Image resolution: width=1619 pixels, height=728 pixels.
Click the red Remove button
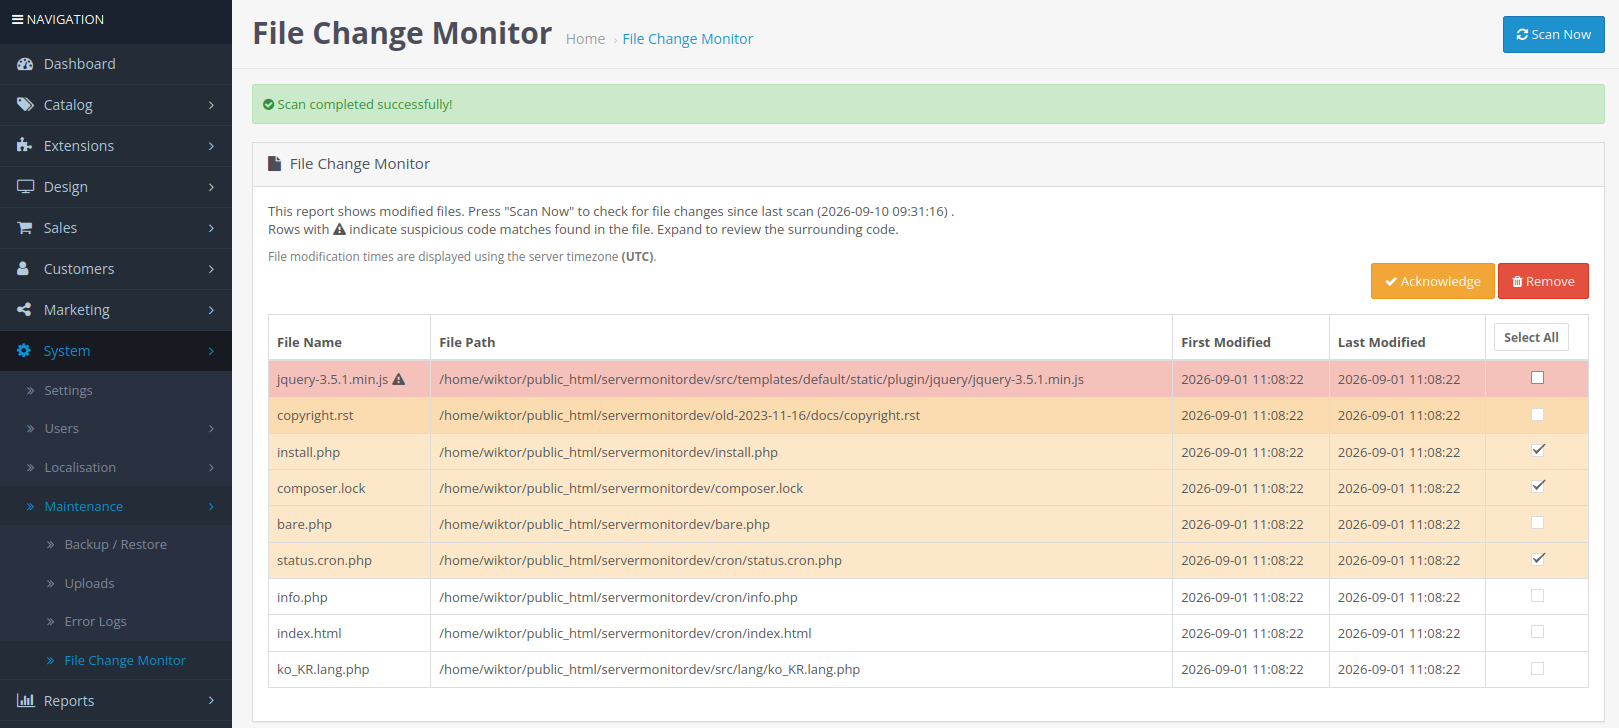pos(1543,281)
